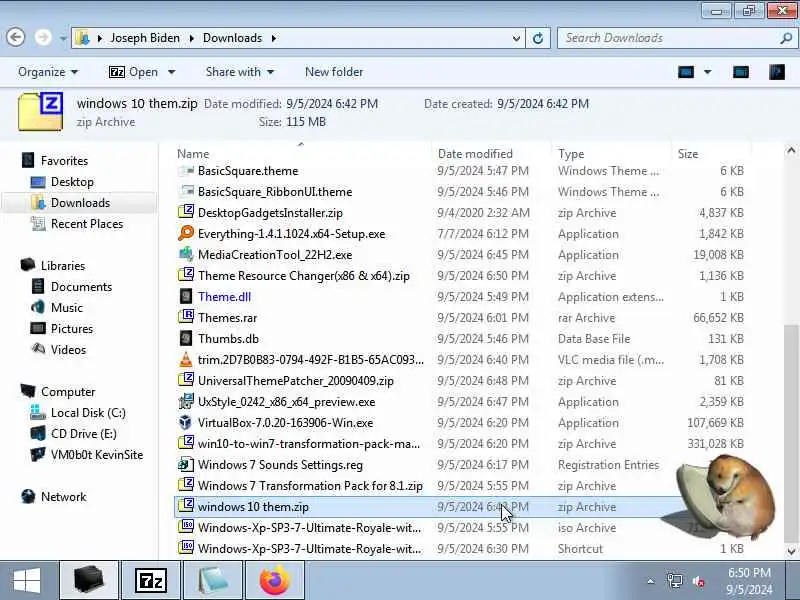Sort files by the Name column
800x600 pixels.
[193, 154]
